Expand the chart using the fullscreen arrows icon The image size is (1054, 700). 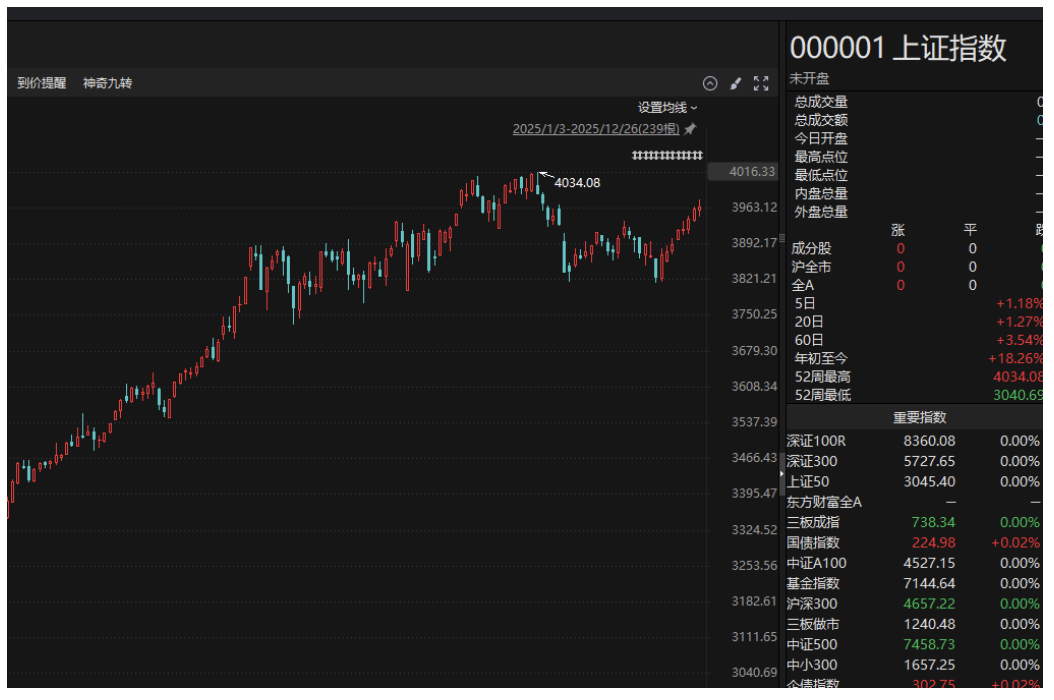[x=761, y=84]
